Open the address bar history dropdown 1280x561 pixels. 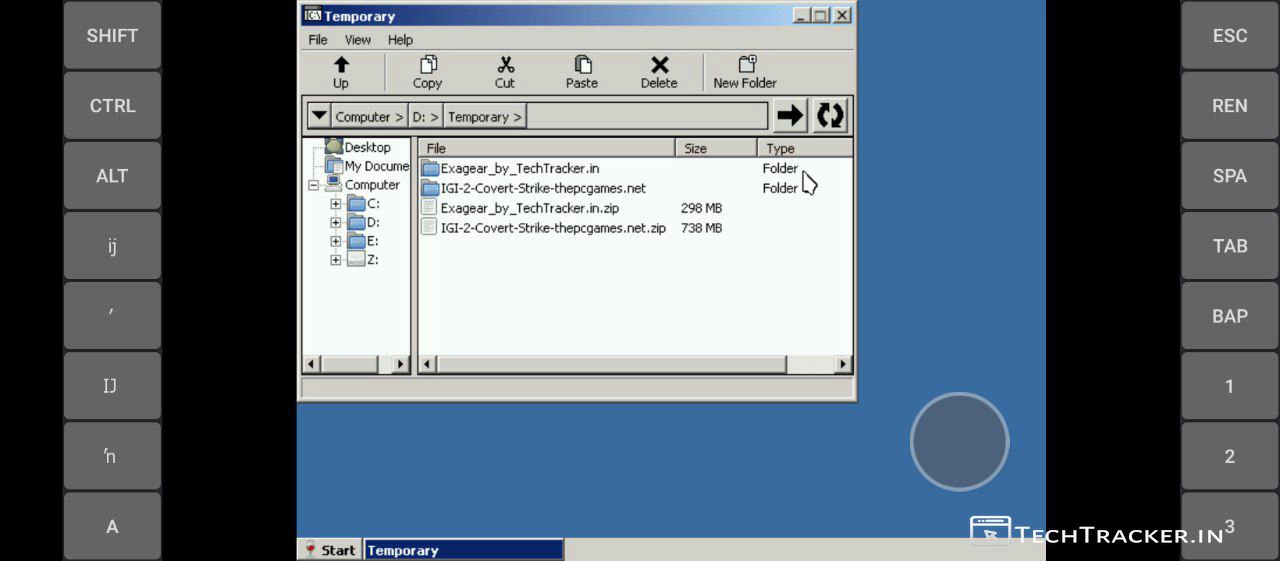318,116
